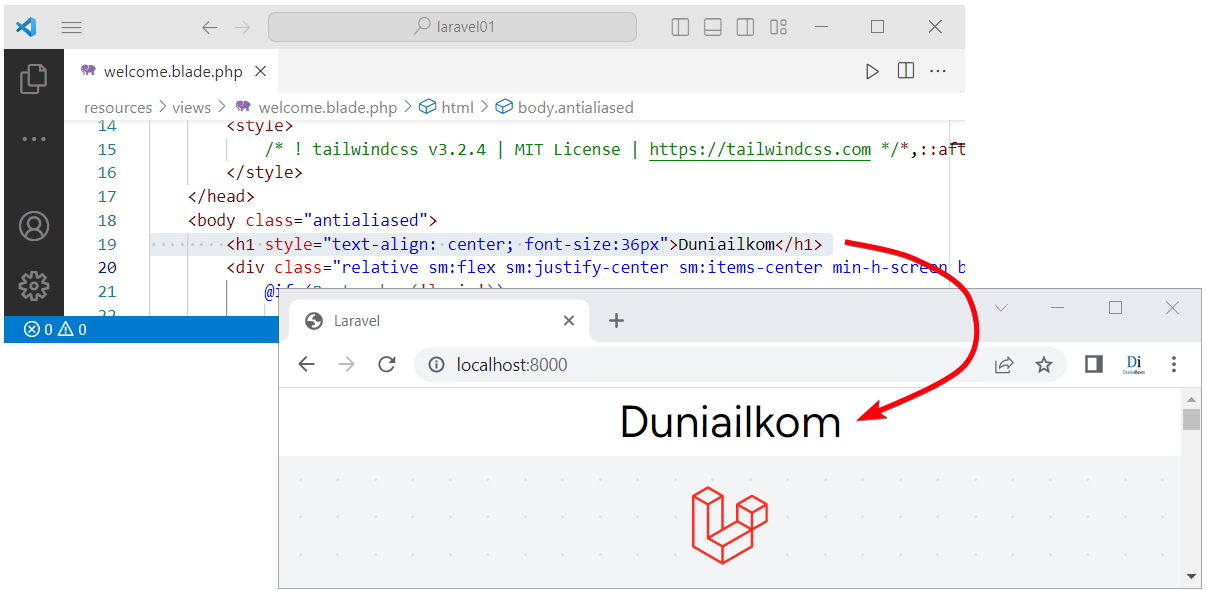
Task: Select the resources breadcrumb
Action: (x=118, y=107)
